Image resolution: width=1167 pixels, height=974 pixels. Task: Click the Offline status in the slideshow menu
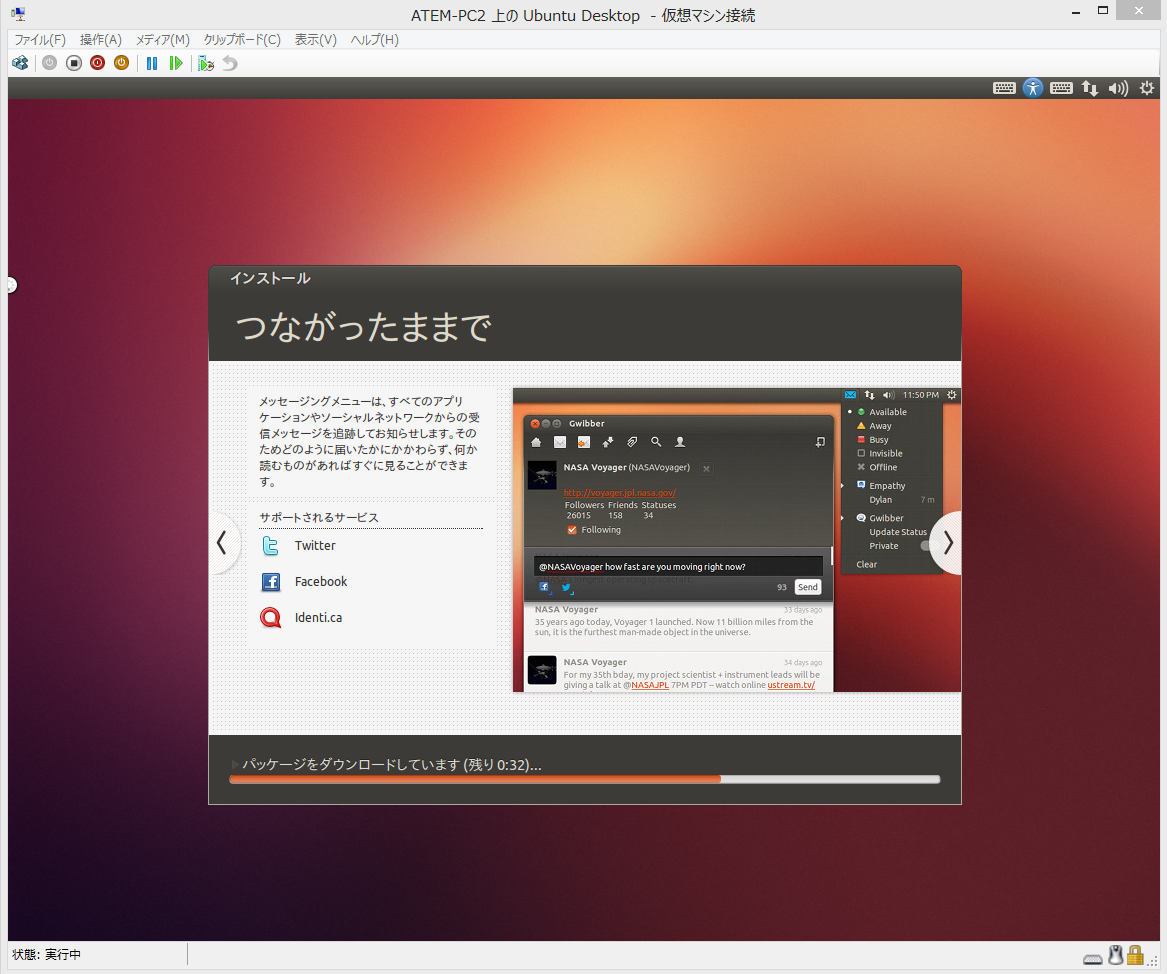tap(883, 467)
